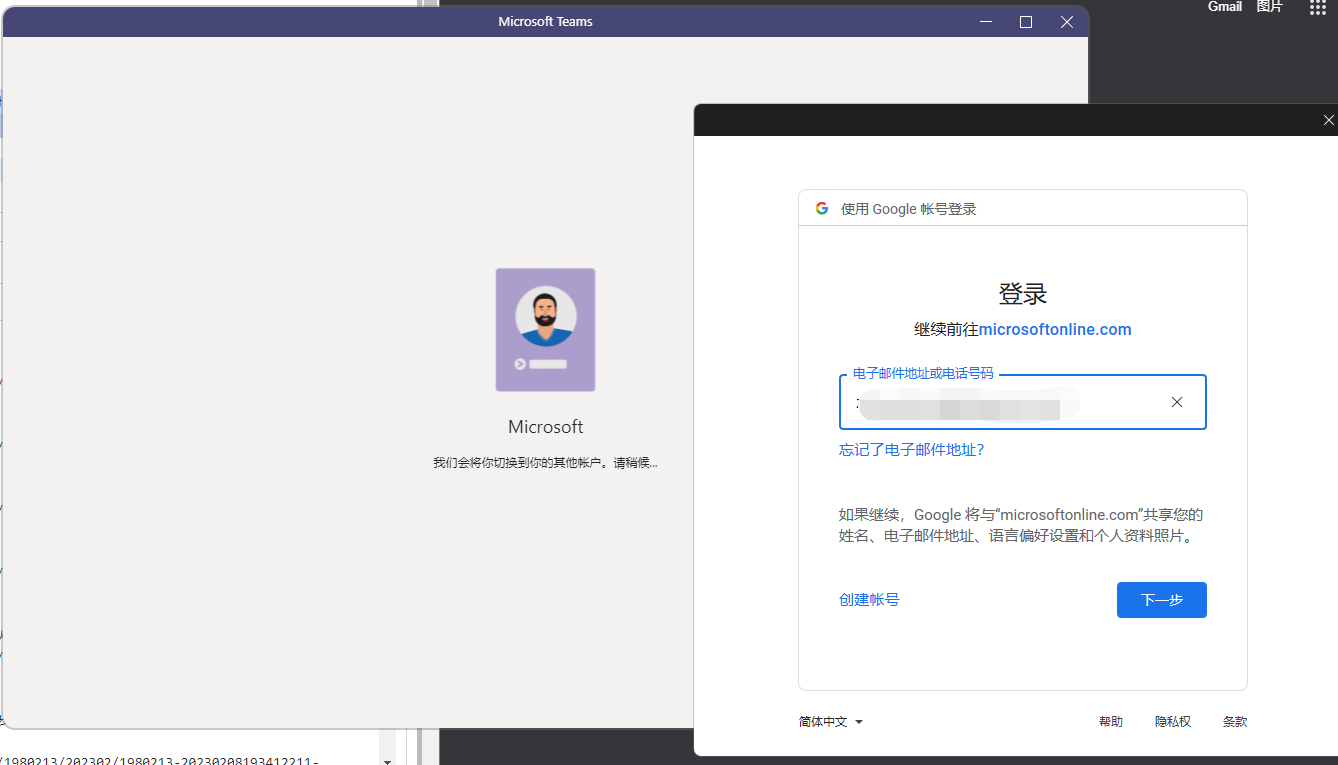Open the microsoftonline.com link
The image size is (1338, 765).
point(1055,328)
